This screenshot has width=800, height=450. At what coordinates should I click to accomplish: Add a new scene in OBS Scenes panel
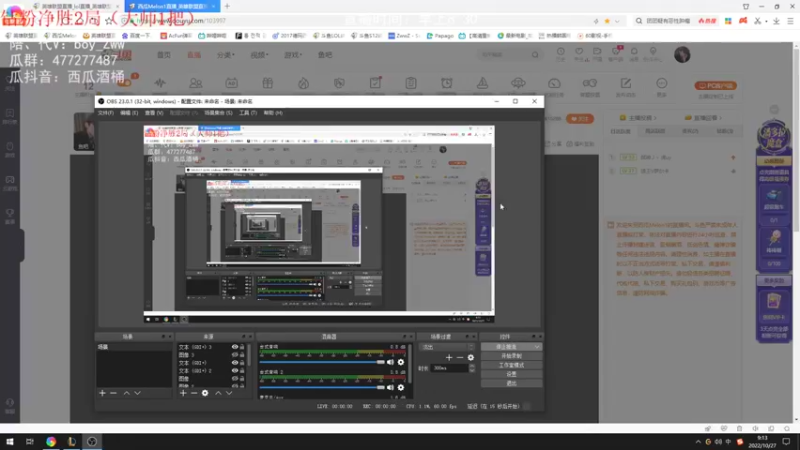102,393
